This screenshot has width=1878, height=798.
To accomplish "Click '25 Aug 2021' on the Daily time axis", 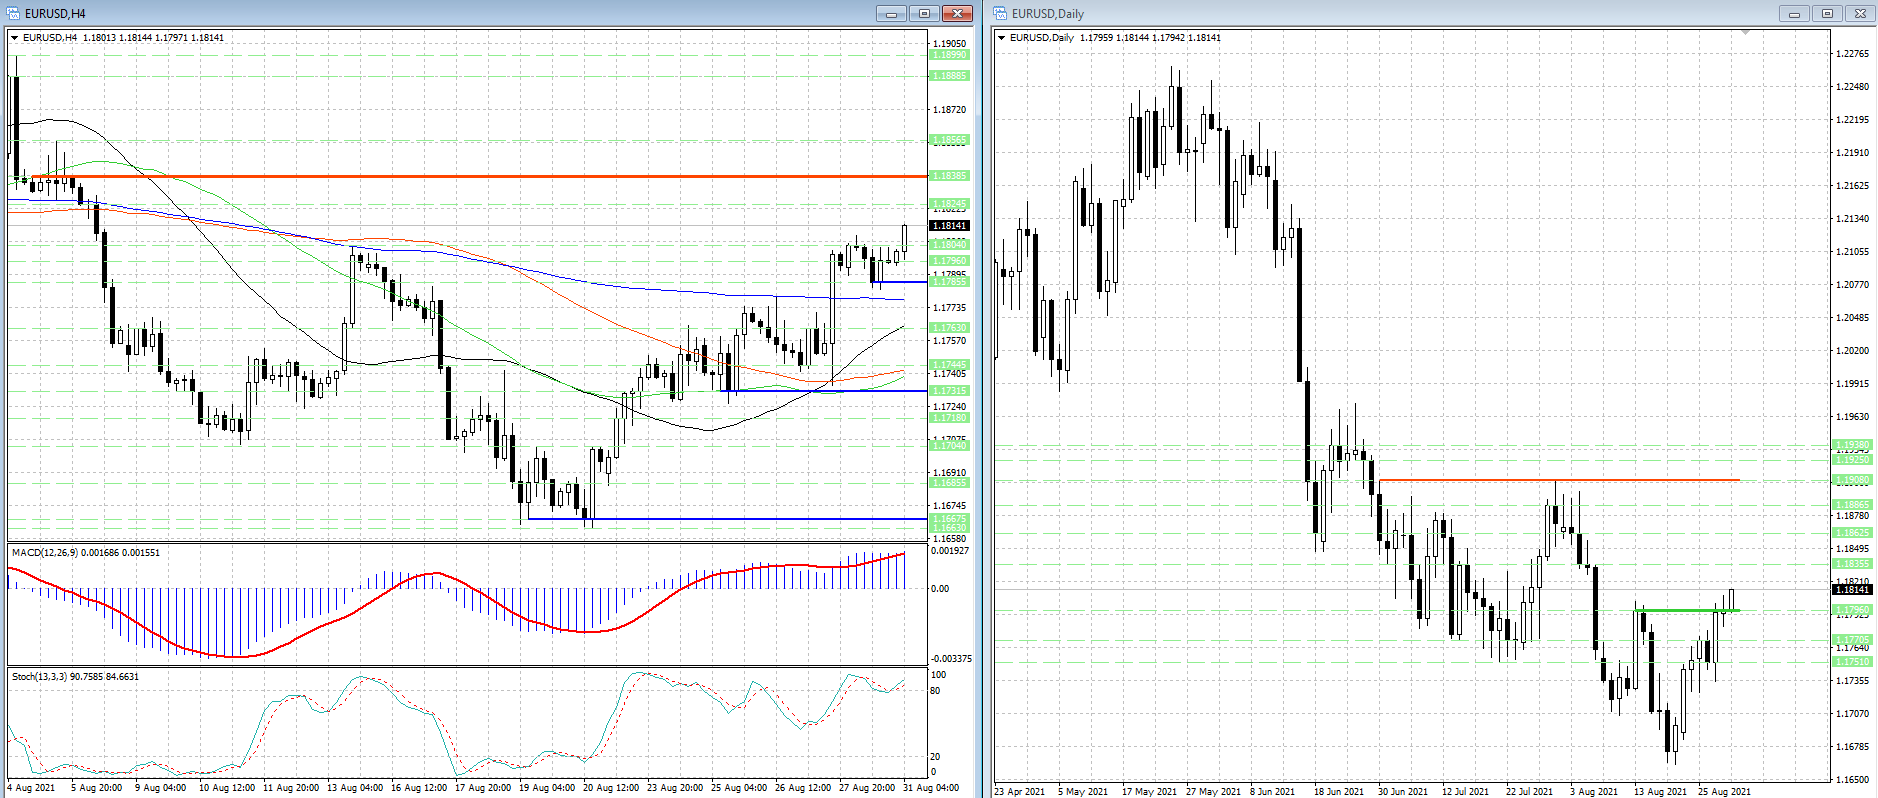I will [1724, 792].
